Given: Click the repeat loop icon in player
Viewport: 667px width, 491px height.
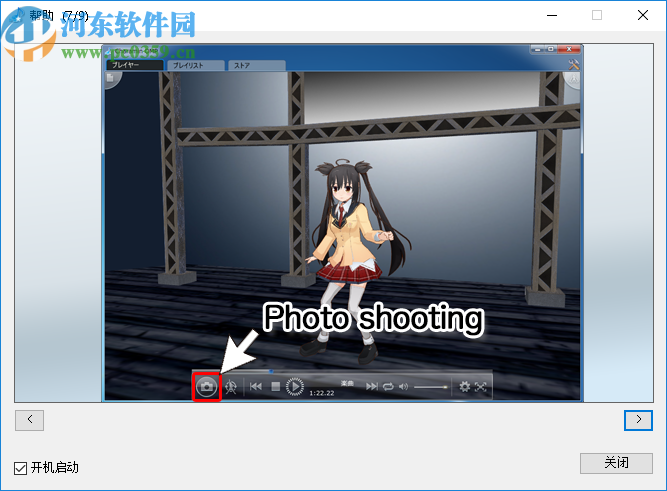Looking at the screenshot, I should tap(388, 386).
